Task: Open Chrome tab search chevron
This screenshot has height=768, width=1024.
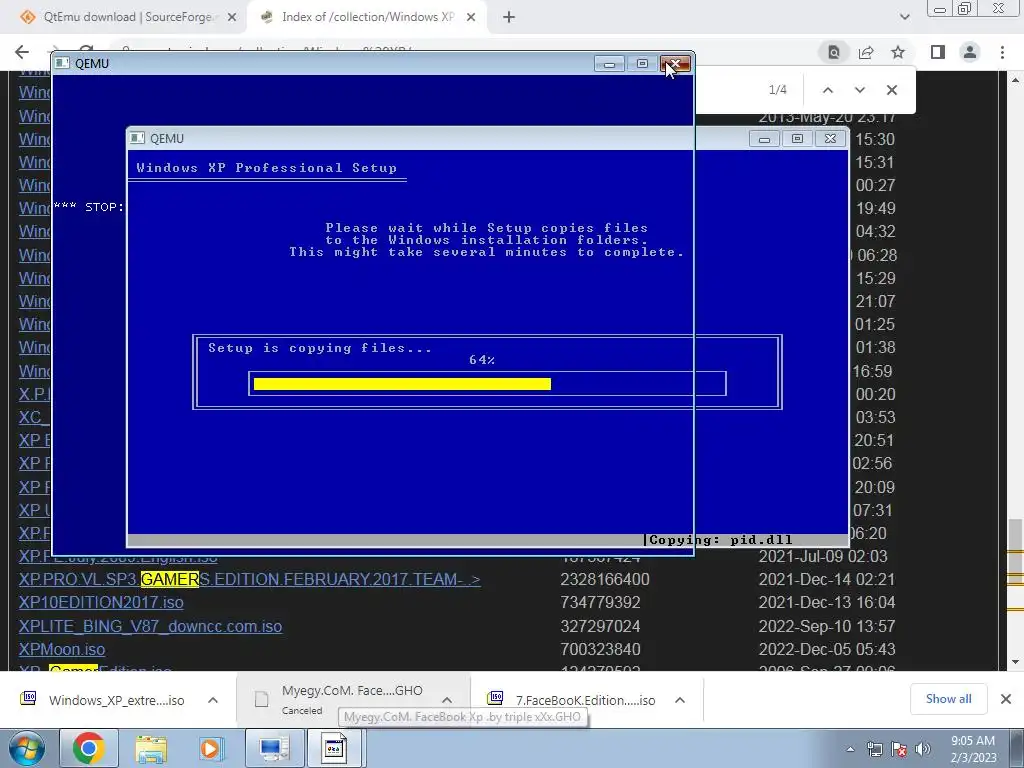Action: 904,18
